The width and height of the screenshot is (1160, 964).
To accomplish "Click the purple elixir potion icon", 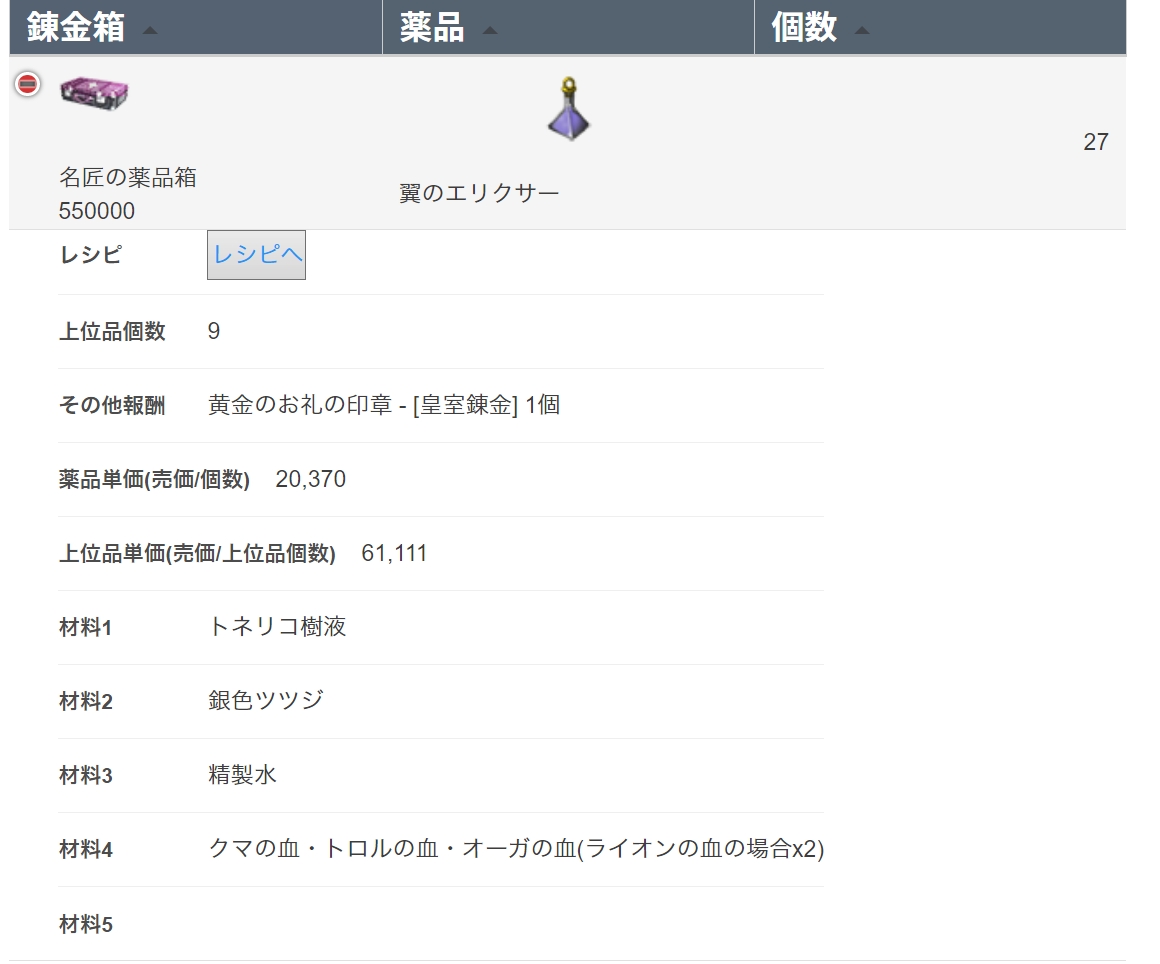I will (568, 108).
